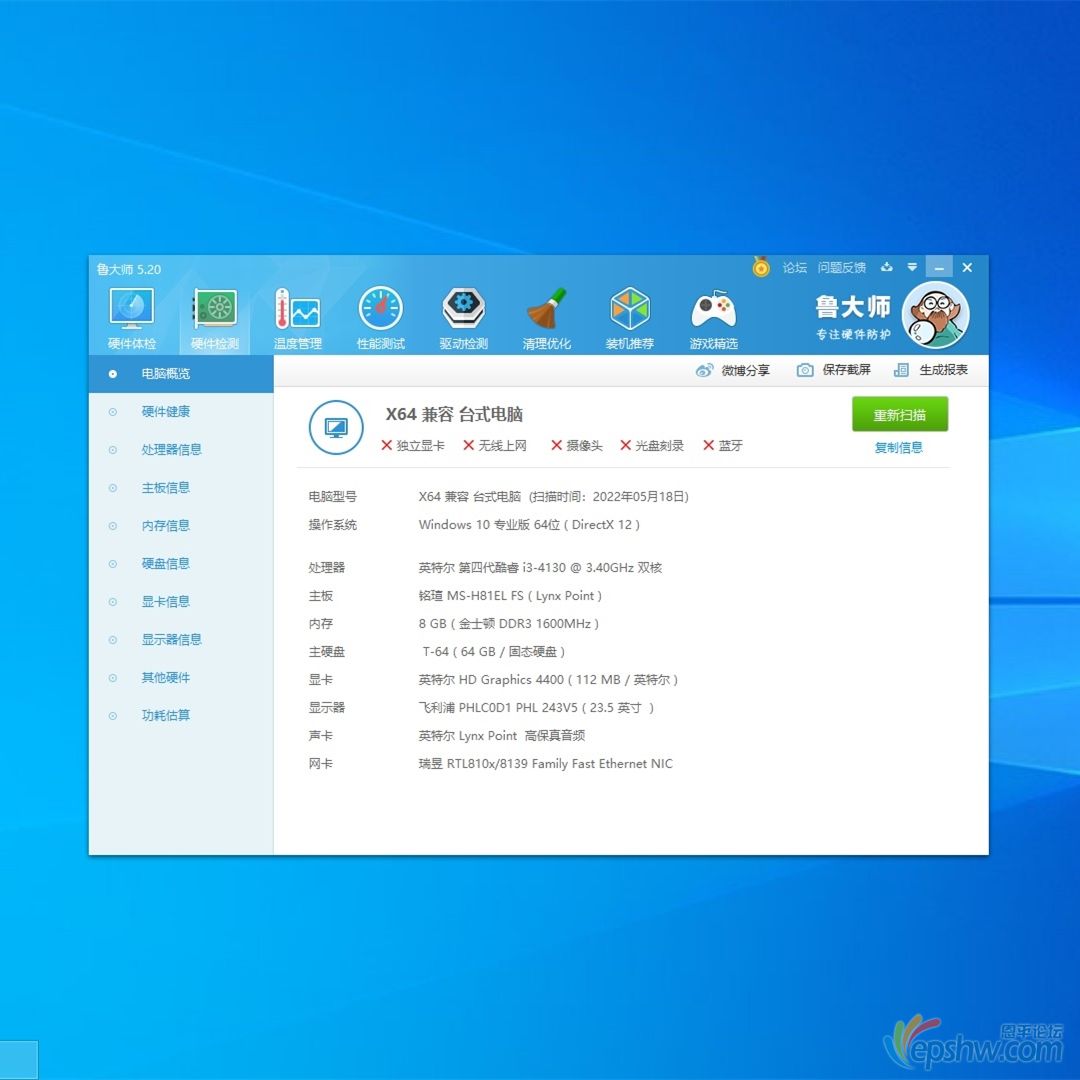This screenshot has height=1080, width=1080.
Task: Open the 问题反馈 feedback link
Action: [x=842, y=267]
